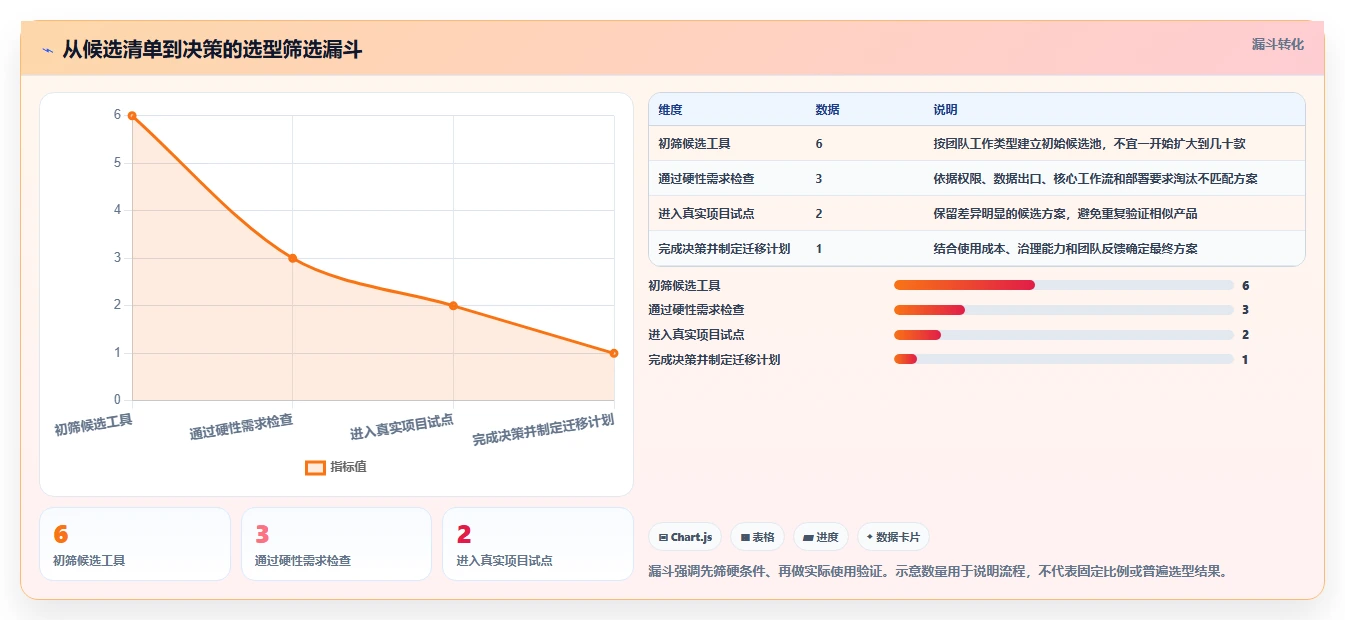Viewport: 1345px width, 620px height.
Task: Click the chart data point at value 3
Action: [x=292, y=258]
